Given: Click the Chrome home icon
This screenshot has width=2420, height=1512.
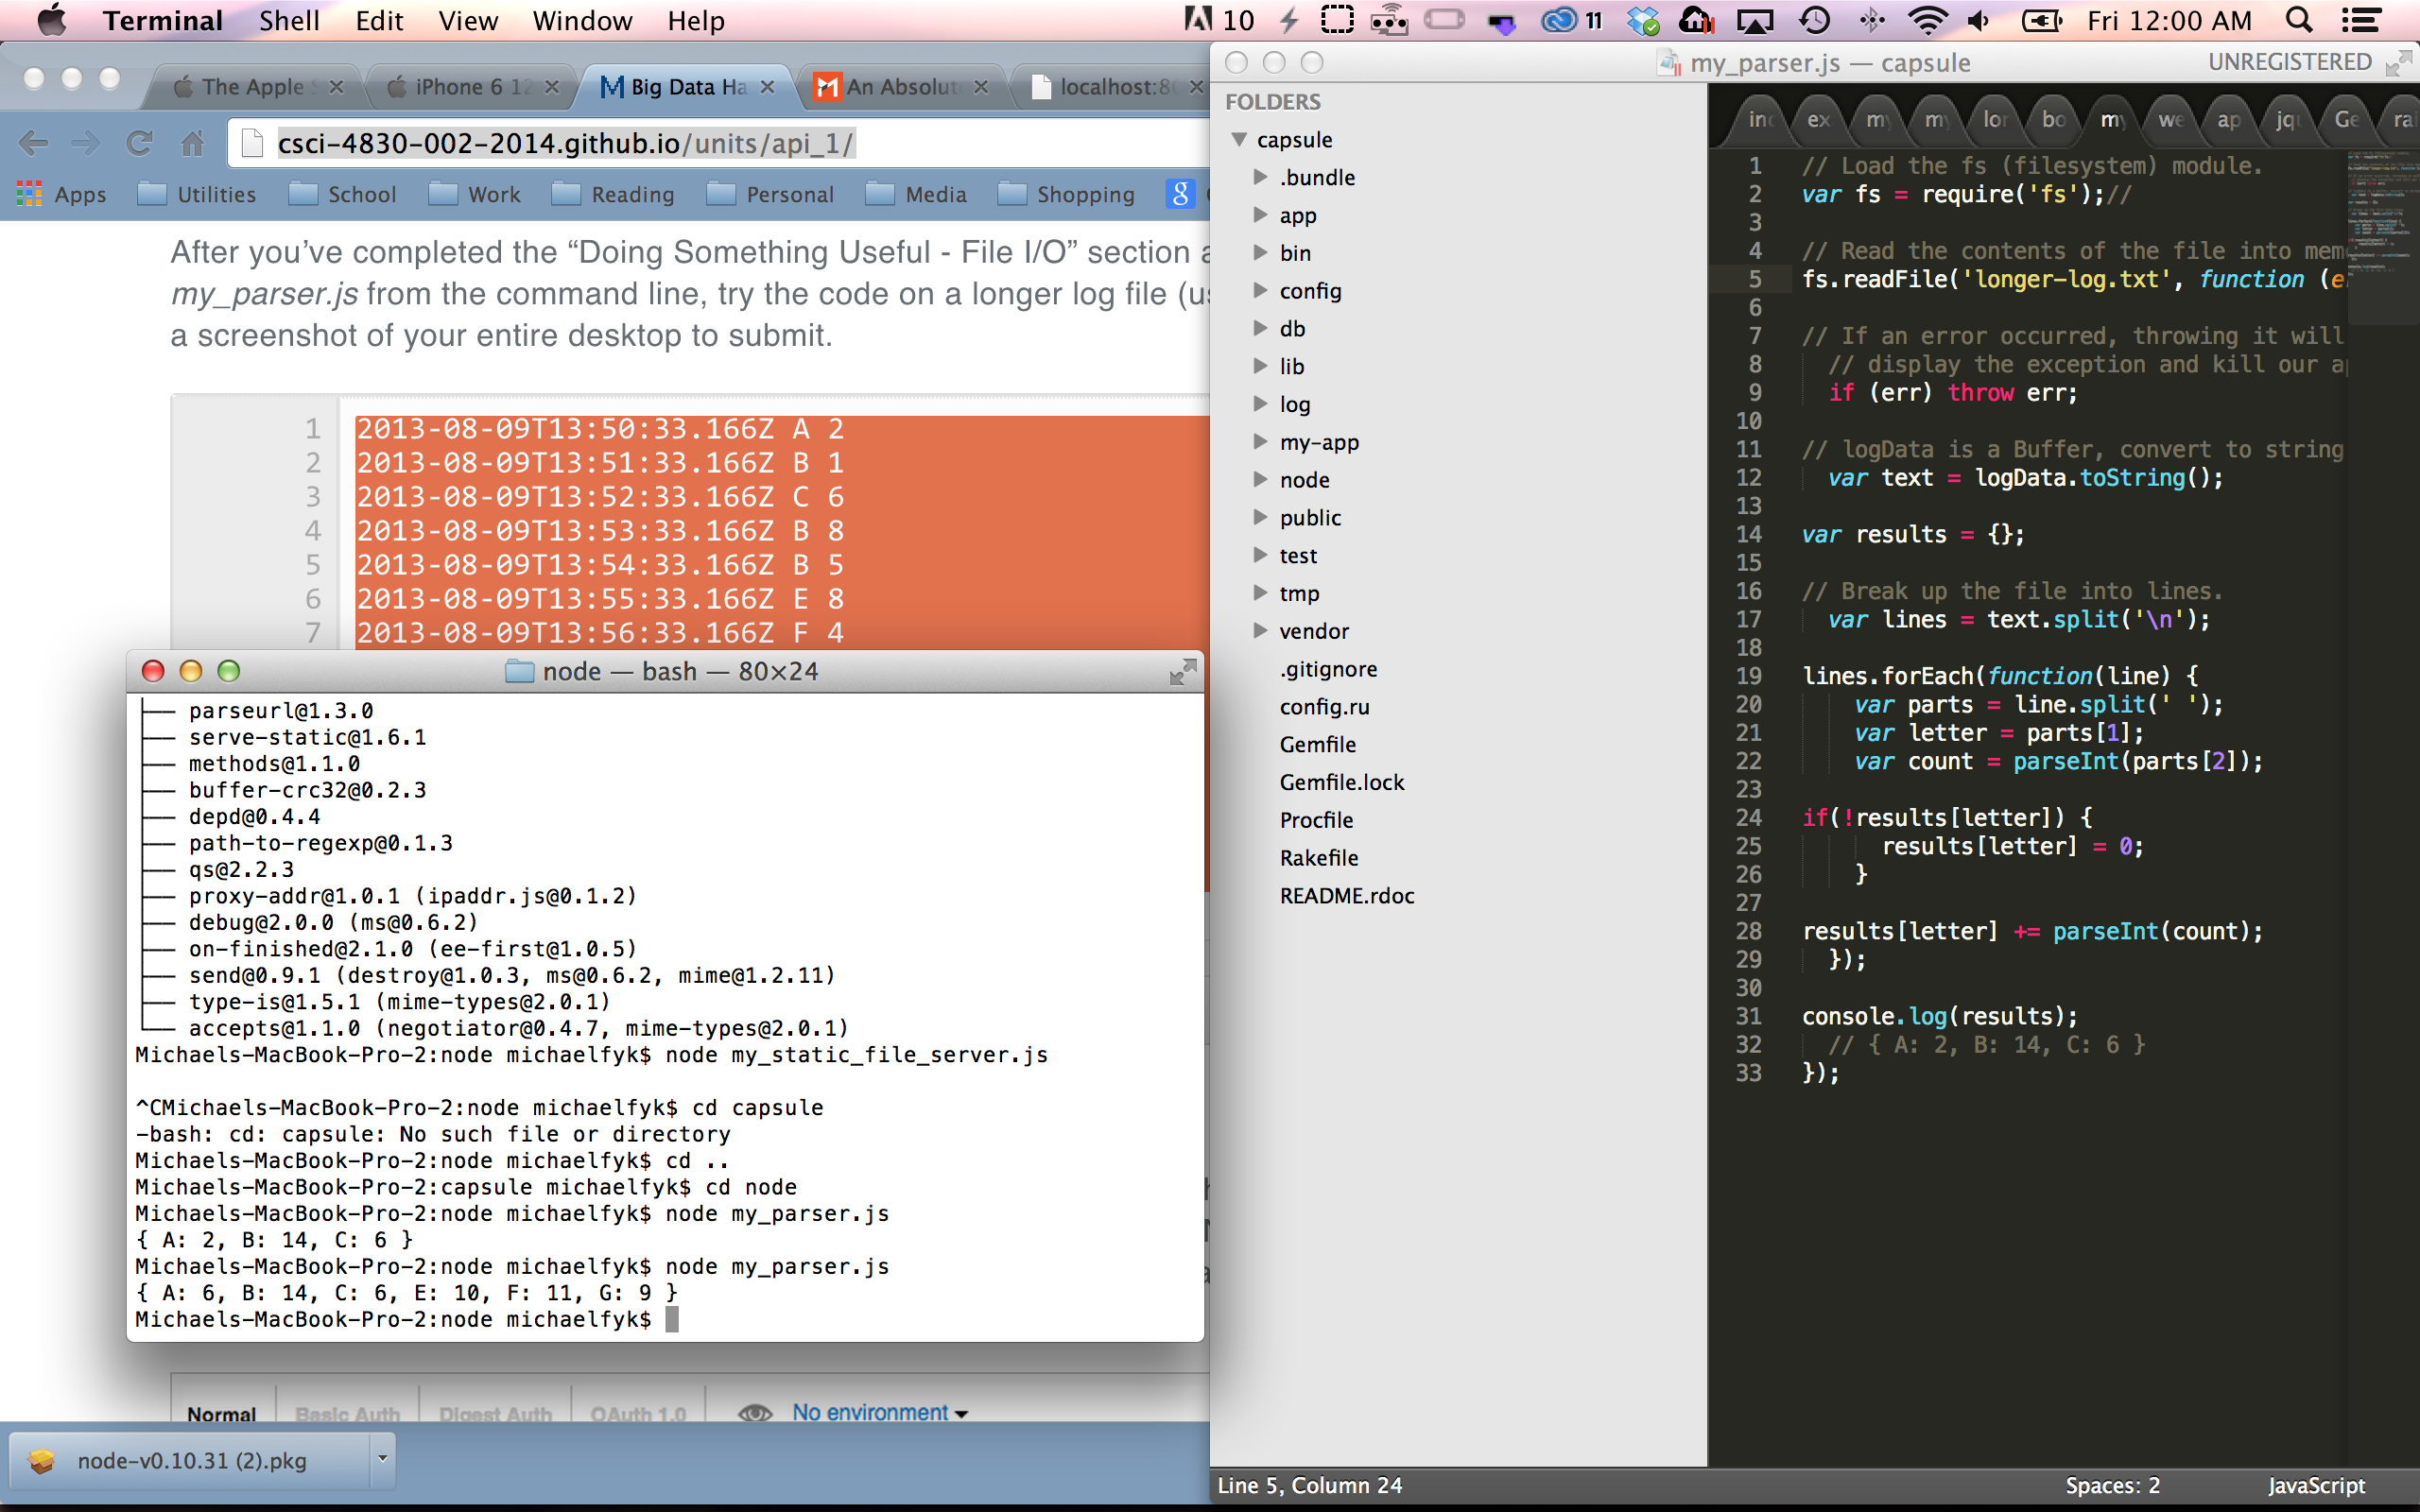Looking at the screenshot, I should pos(192,143).
